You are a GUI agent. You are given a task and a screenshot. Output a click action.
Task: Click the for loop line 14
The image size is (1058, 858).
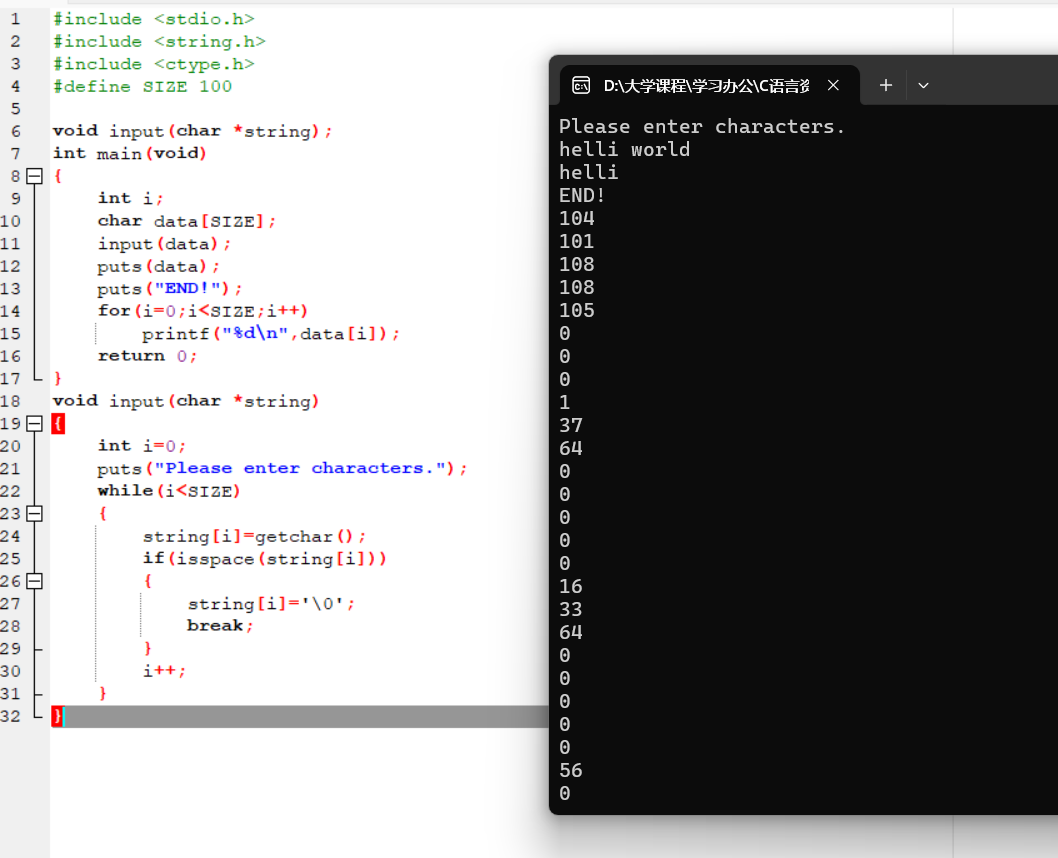coord(203,311)
